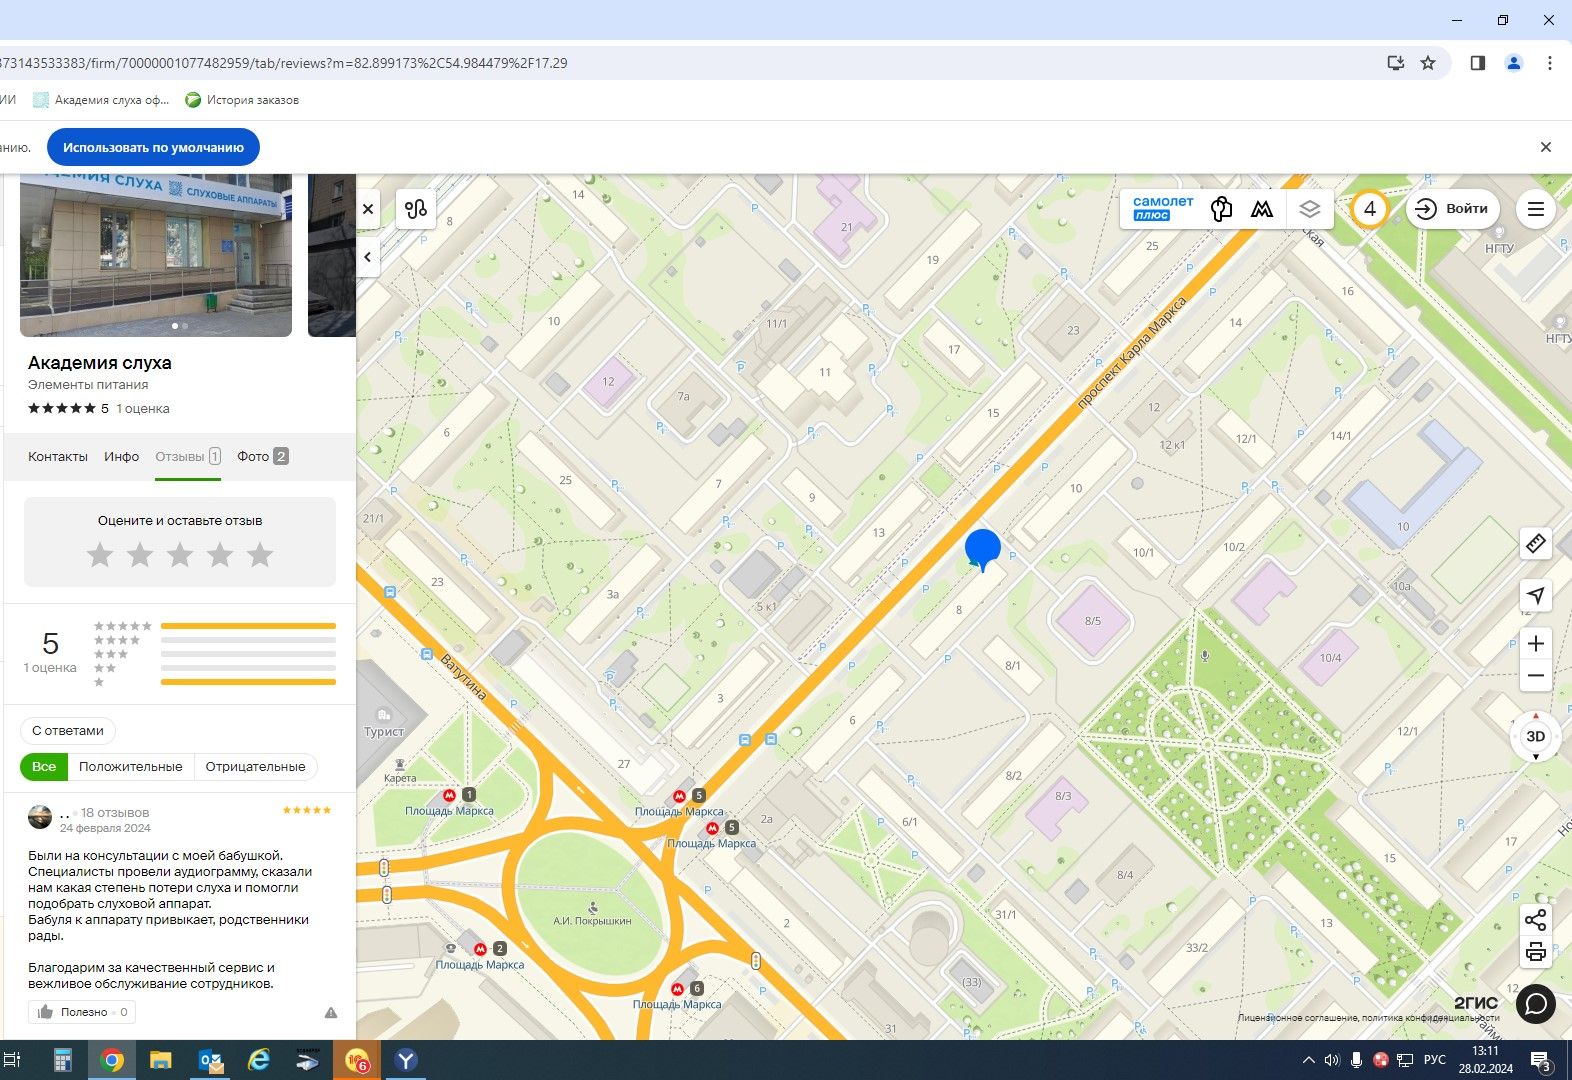Image resolution: width=1572 pixels, height=1080 pixels.
Task: Click the 'Войти' login button
Action: [x=1452, y=209]
